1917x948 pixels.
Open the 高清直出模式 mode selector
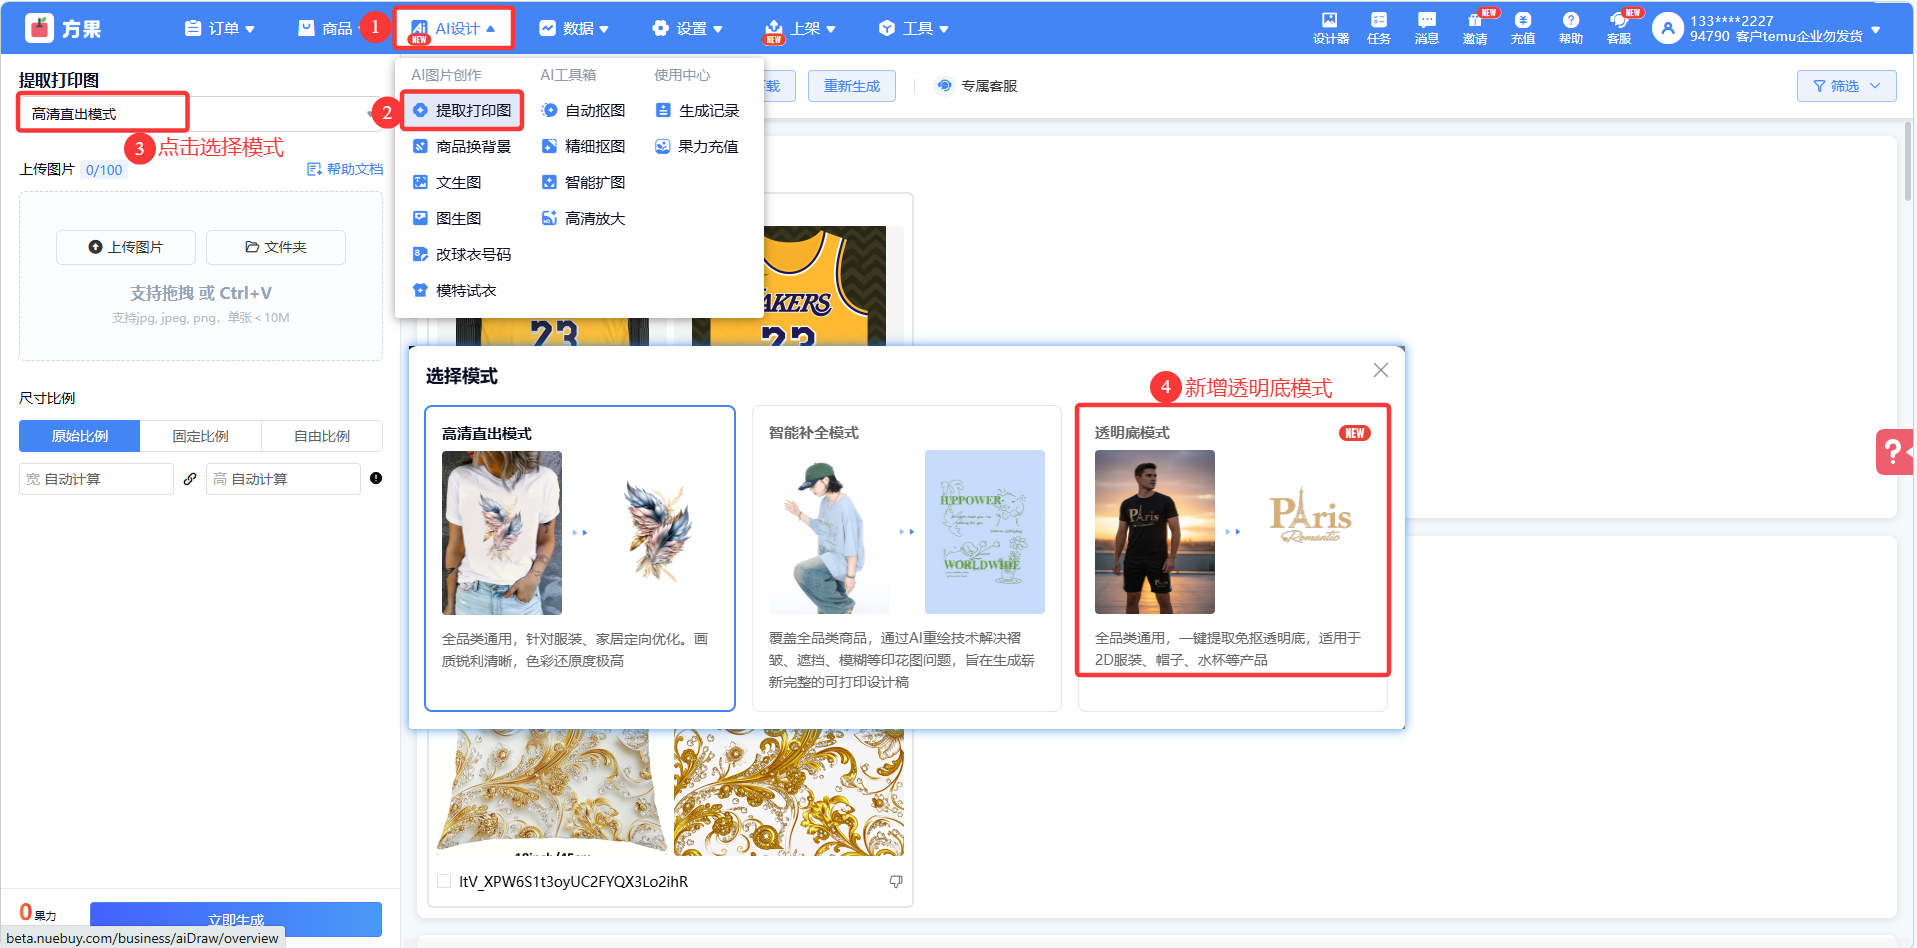(x=200, y=113)
